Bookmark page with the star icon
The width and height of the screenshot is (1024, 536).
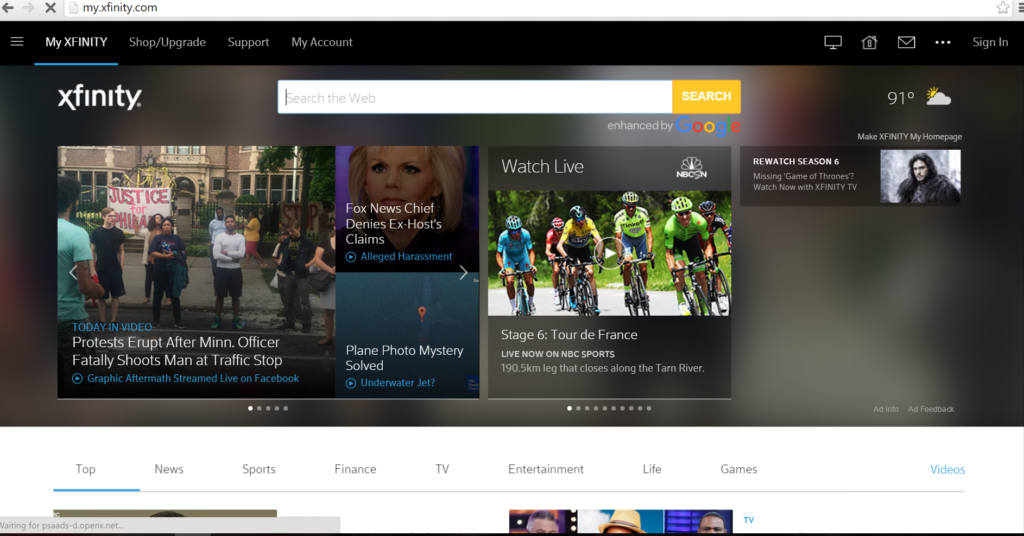point(1002,8)
